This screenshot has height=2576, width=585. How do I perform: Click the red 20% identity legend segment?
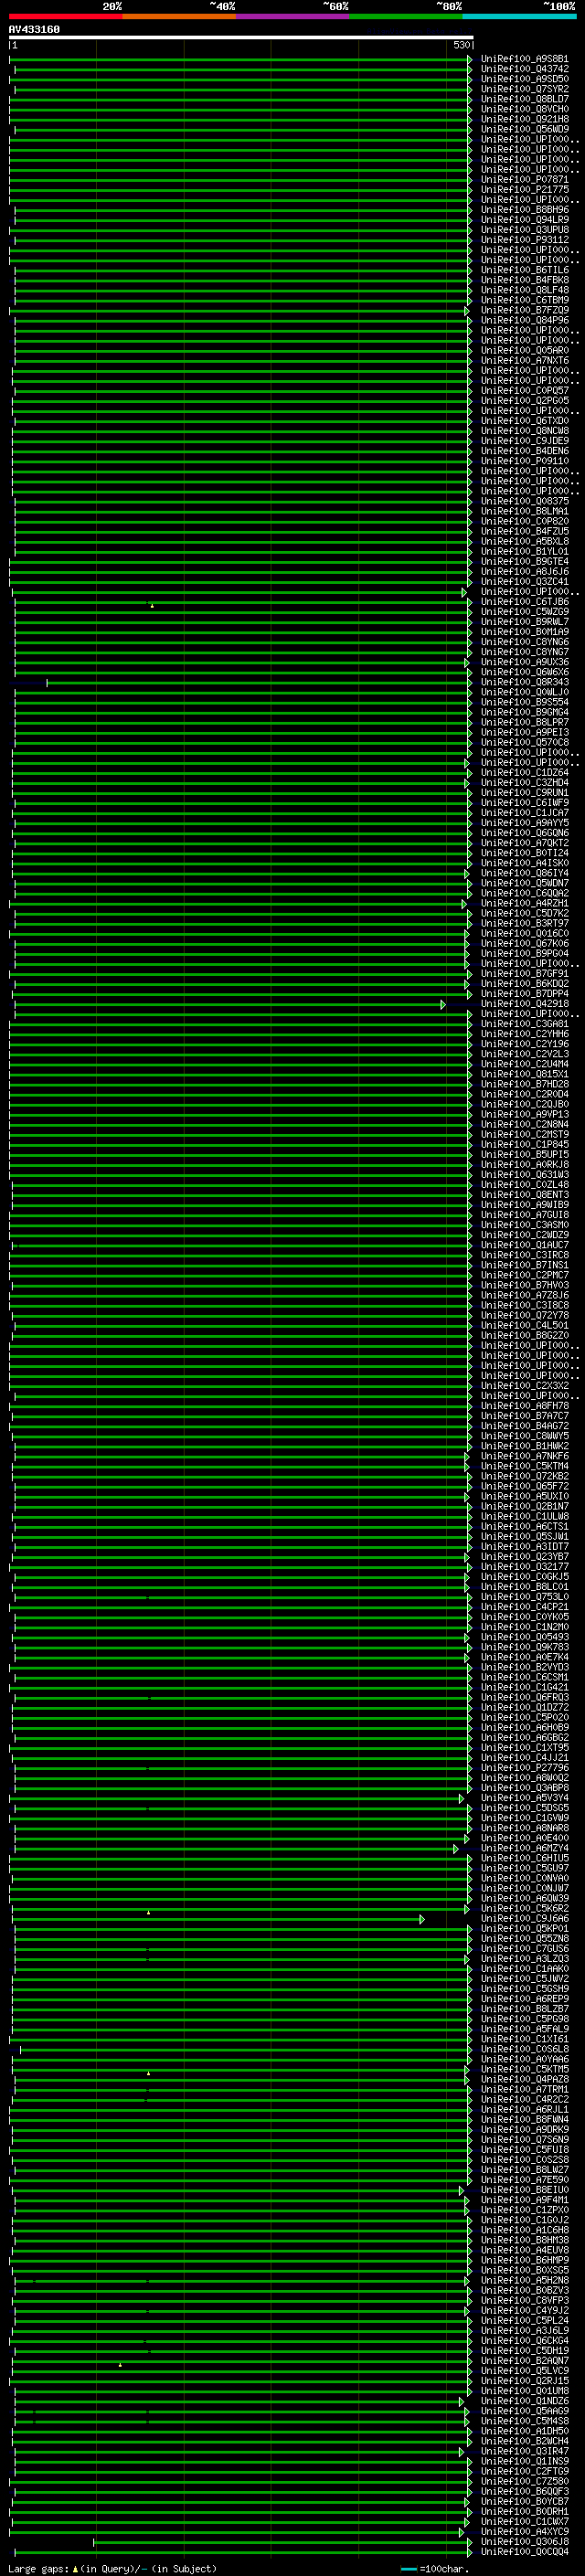65,16
